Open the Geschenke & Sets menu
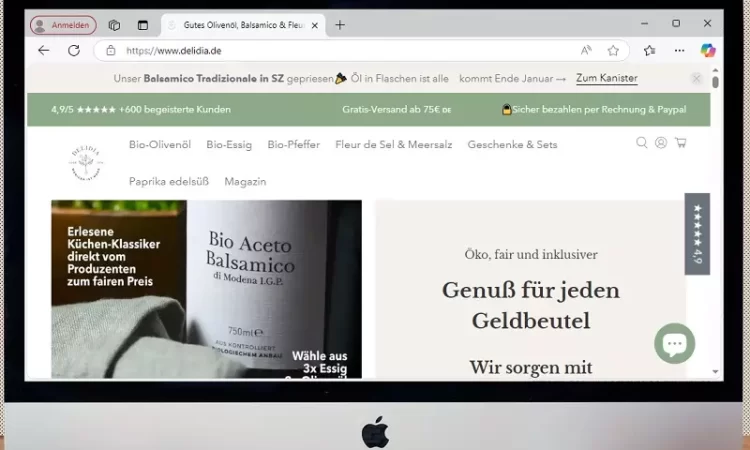Viewport: 750px width, 450px height. 512,144
